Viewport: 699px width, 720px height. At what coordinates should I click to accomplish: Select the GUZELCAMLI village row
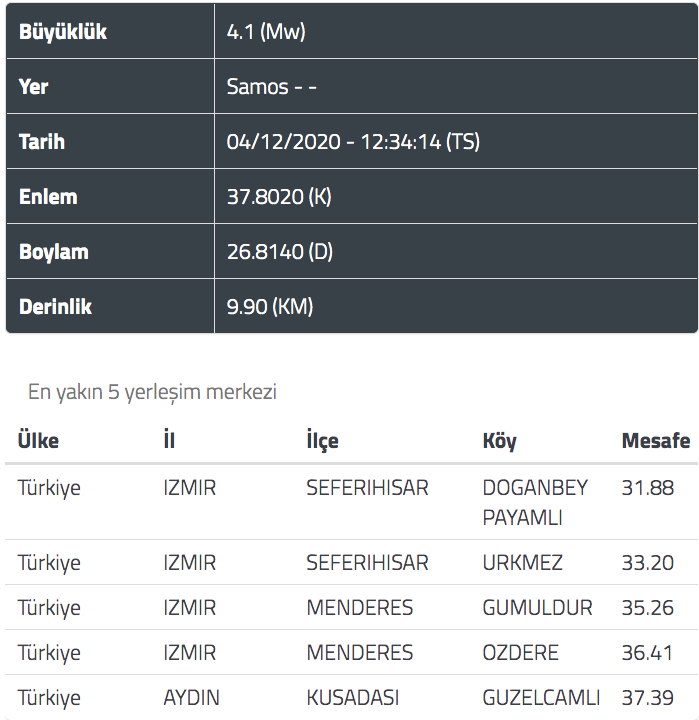tap(351, 698)
